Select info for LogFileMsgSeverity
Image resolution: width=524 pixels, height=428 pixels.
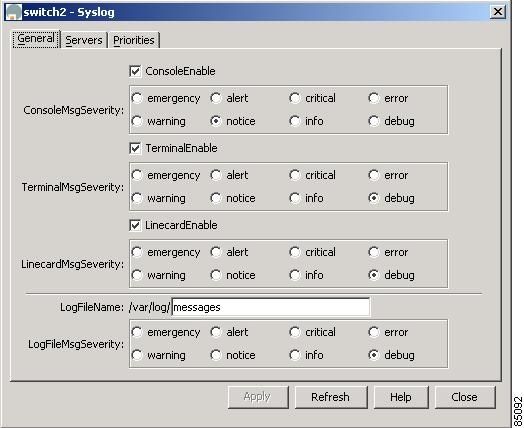295,355
